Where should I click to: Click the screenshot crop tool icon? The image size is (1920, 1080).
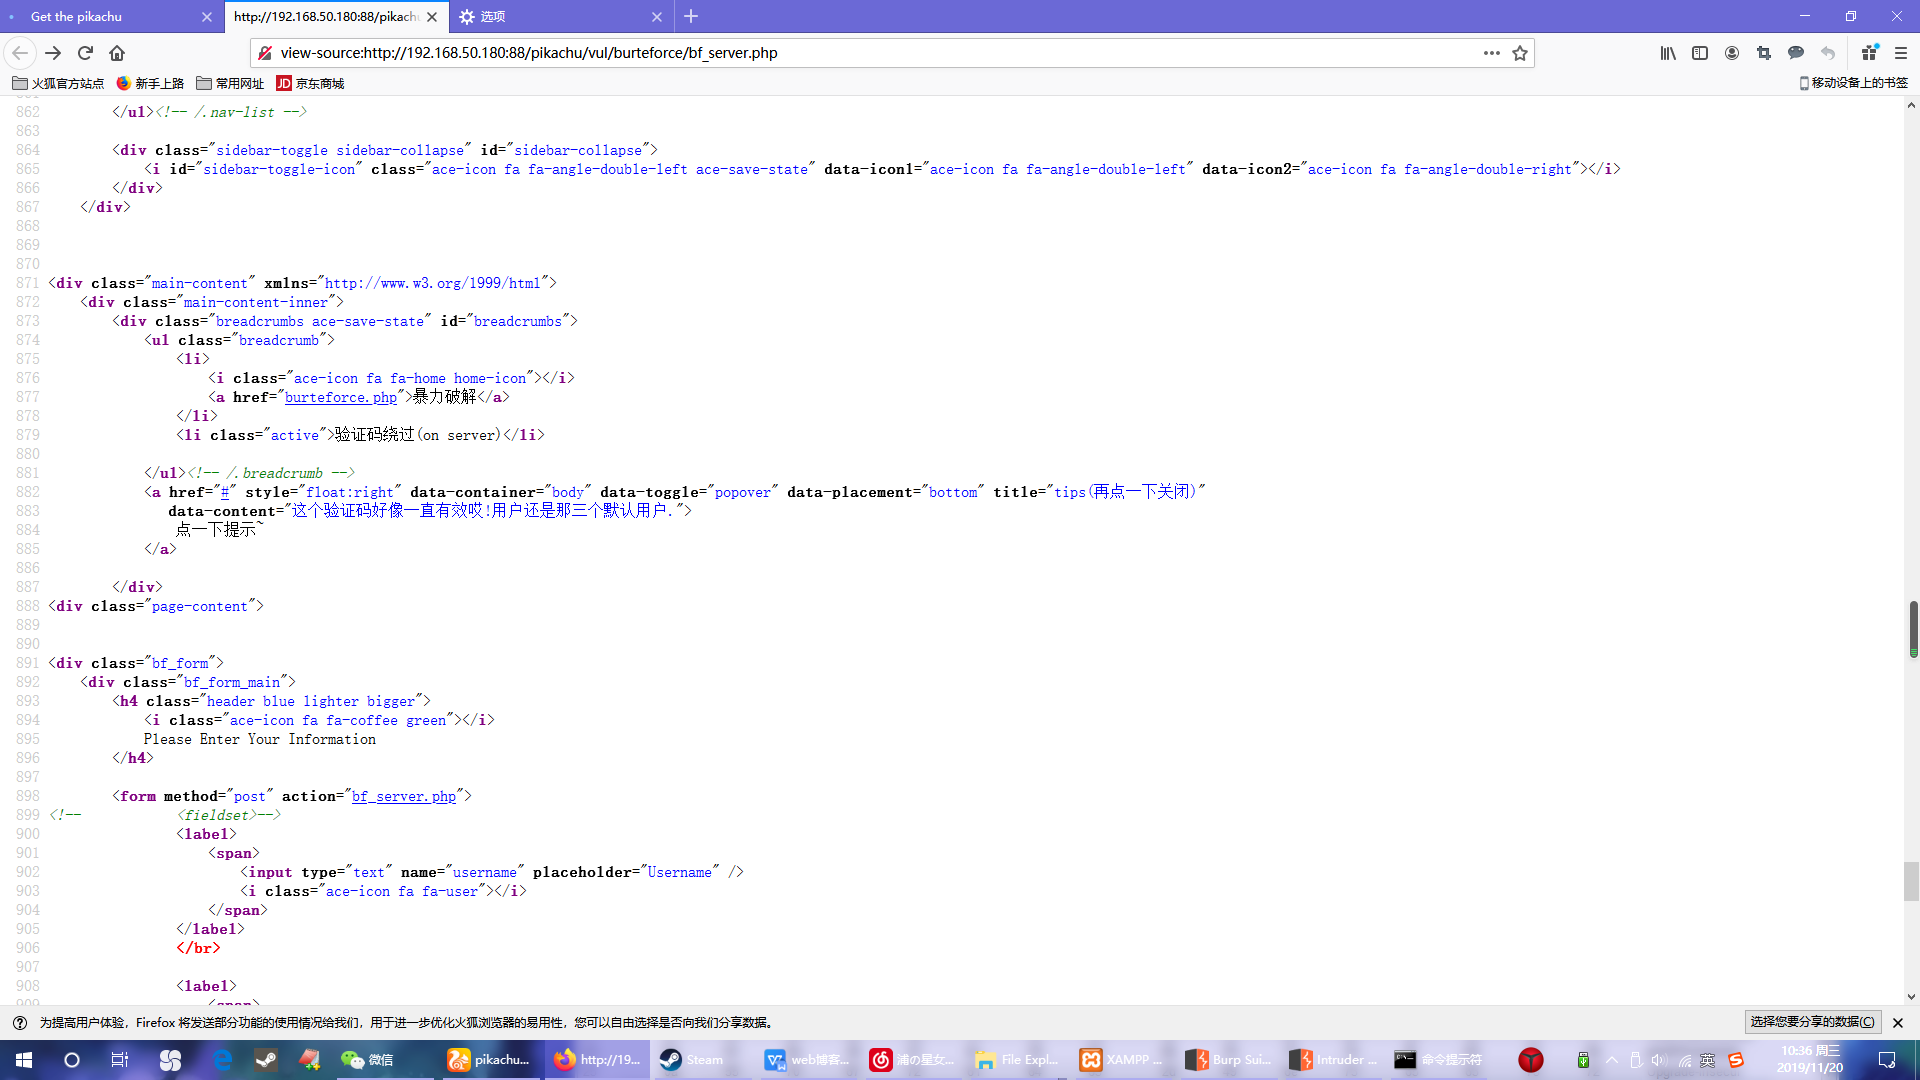click(1764, 53)
